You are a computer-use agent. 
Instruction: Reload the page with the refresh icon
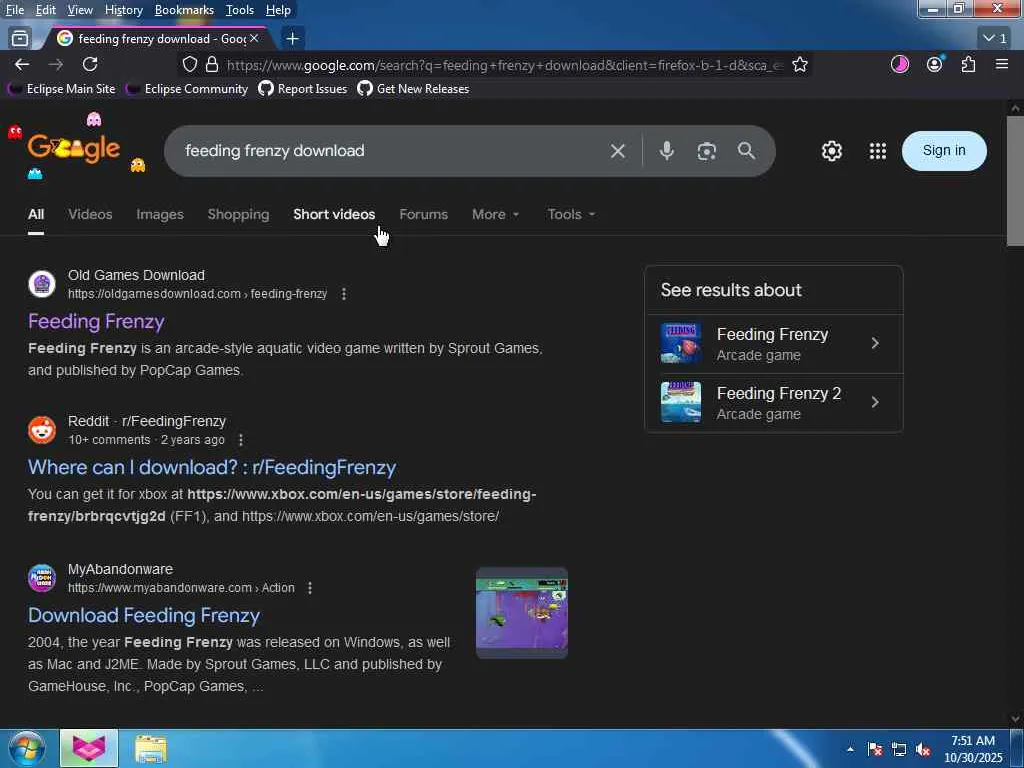tap(90, 64)
